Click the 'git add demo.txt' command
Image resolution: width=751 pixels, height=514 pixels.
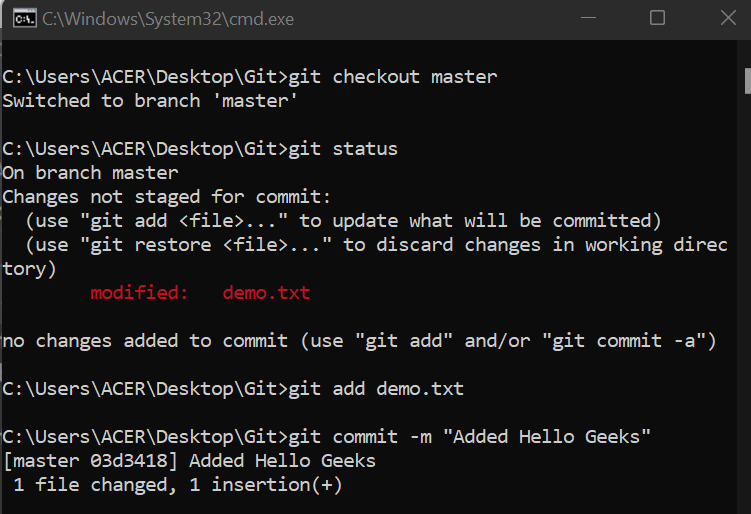[x=376, y=389]
